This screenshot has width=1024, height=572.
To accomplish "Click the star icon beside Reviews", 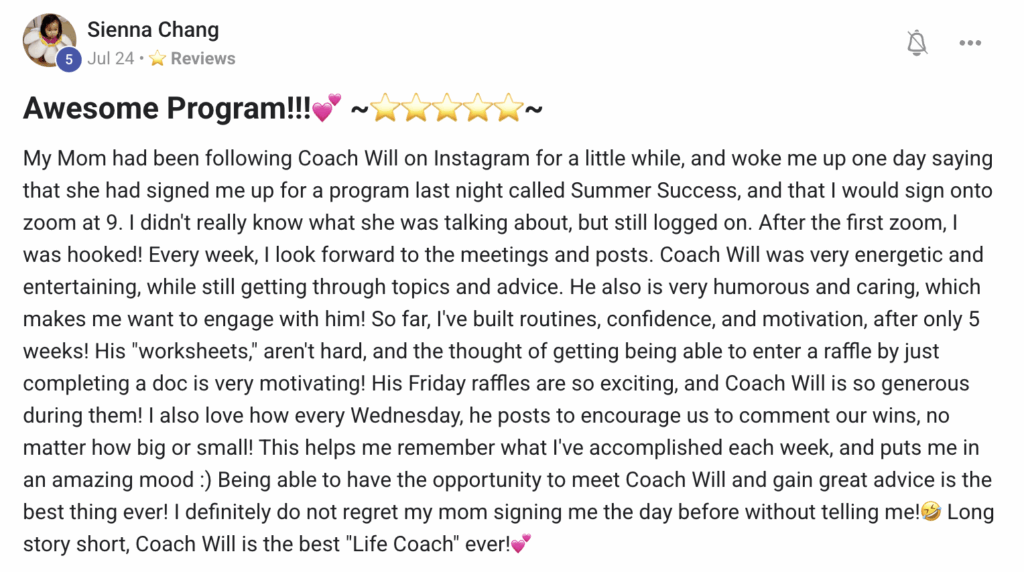I will 158,58.
